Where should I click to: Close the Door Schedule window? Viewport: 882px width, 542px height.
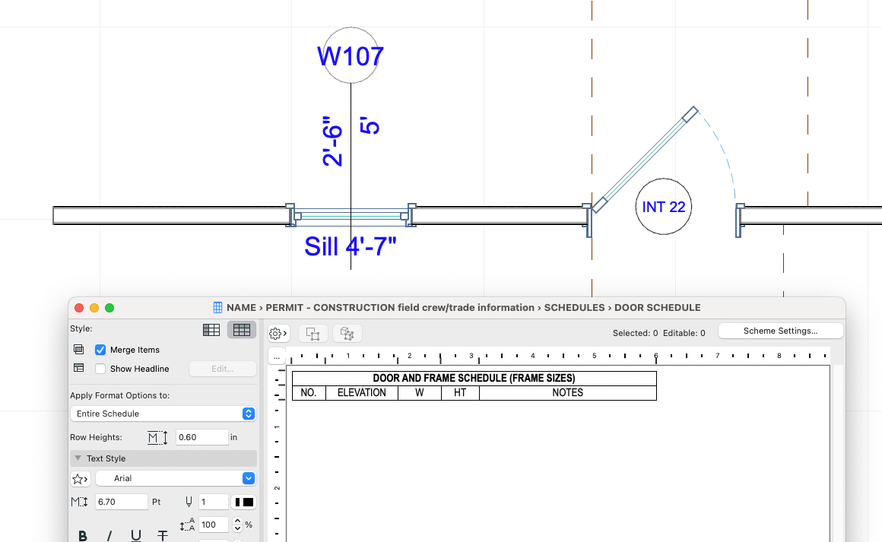tap(79, 308)
